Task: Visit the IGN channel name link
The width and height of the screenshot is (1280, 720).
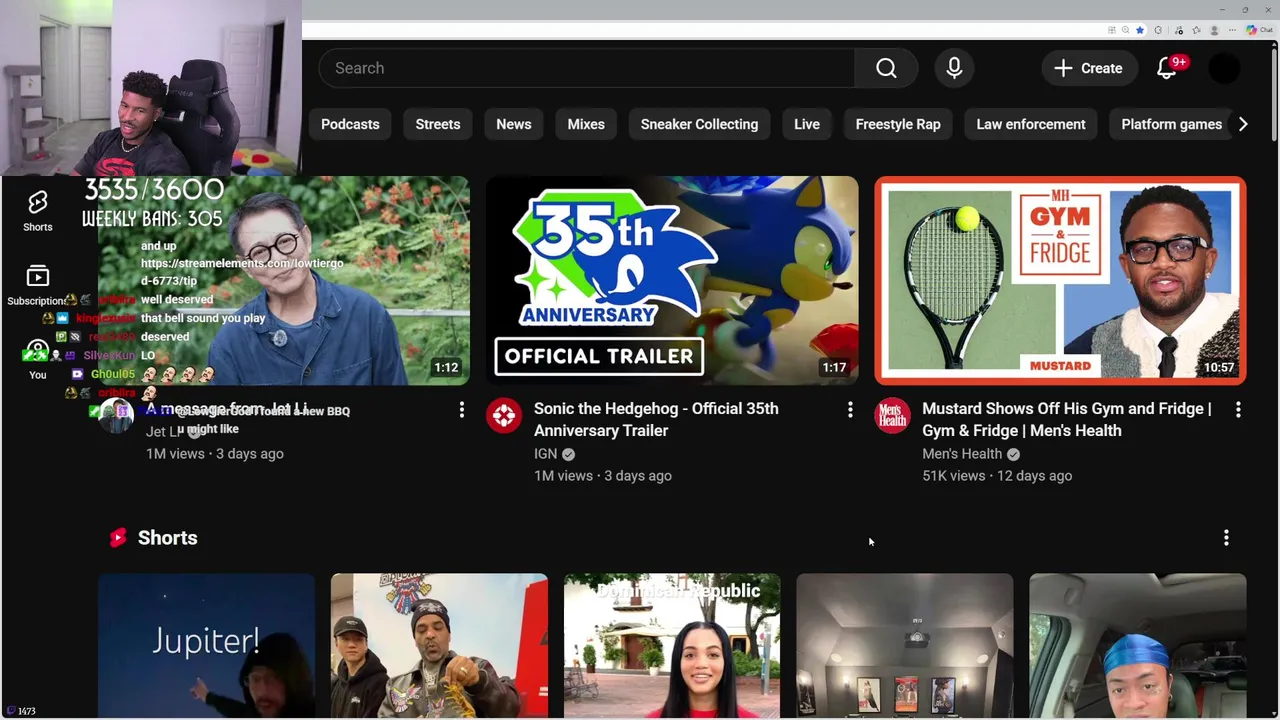Action: coord(545,454)
